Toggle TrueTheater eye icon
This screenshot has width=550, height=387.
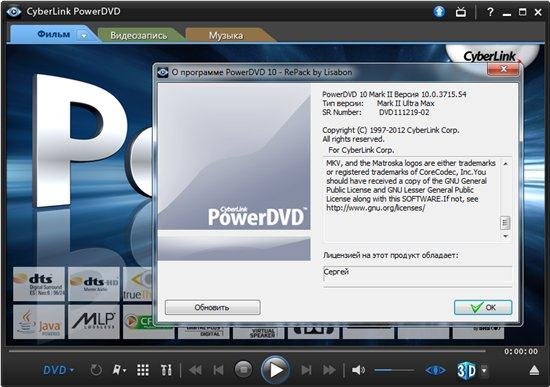435,370
